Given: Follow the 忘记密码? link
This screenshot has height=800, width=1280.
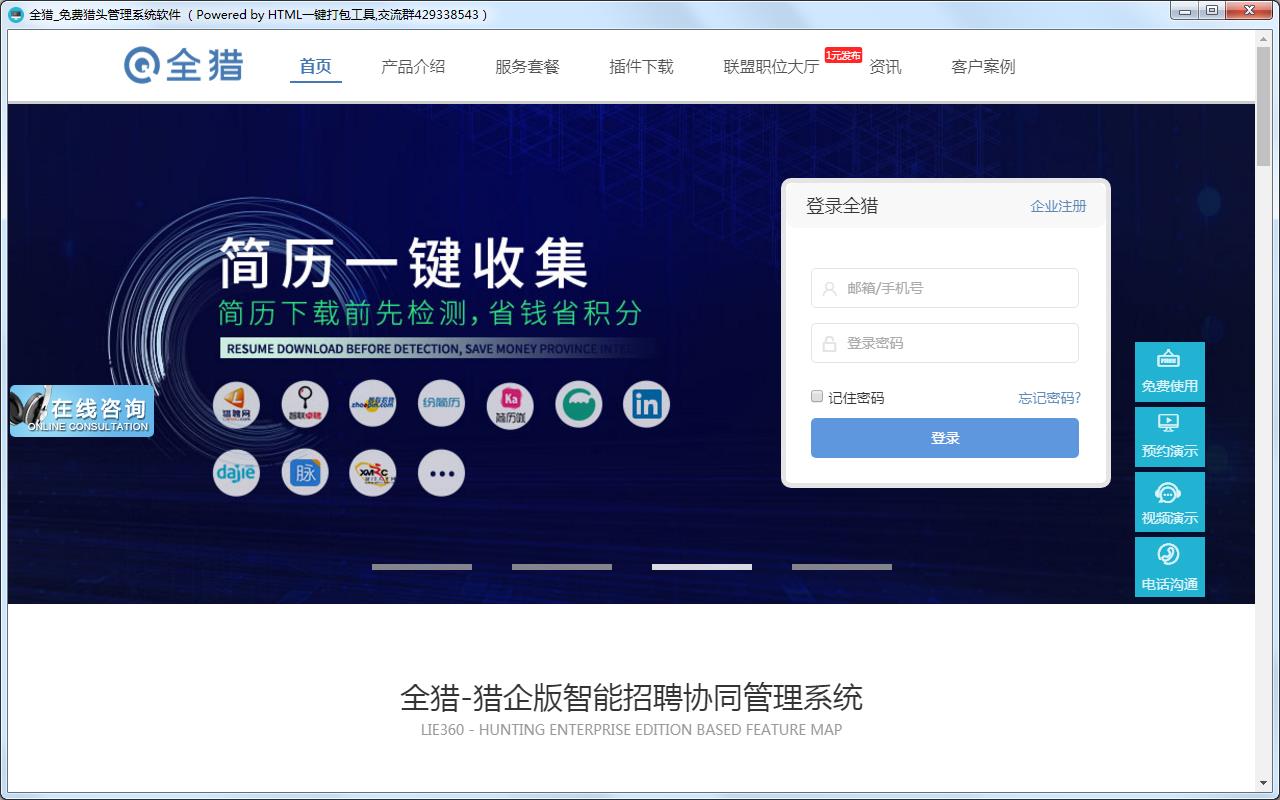Looking at the screenshot, I should 1049,398.
